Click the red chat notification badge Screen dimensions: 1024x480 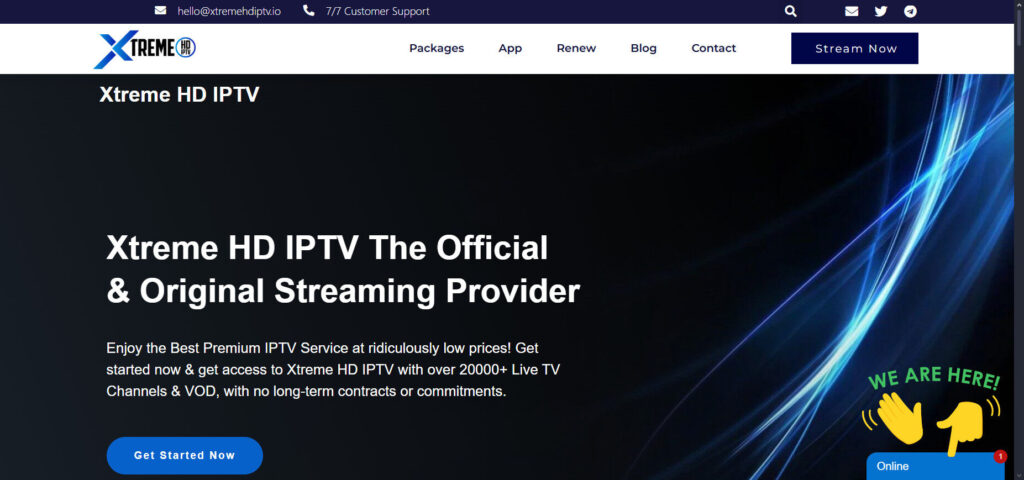point(1000,456)
